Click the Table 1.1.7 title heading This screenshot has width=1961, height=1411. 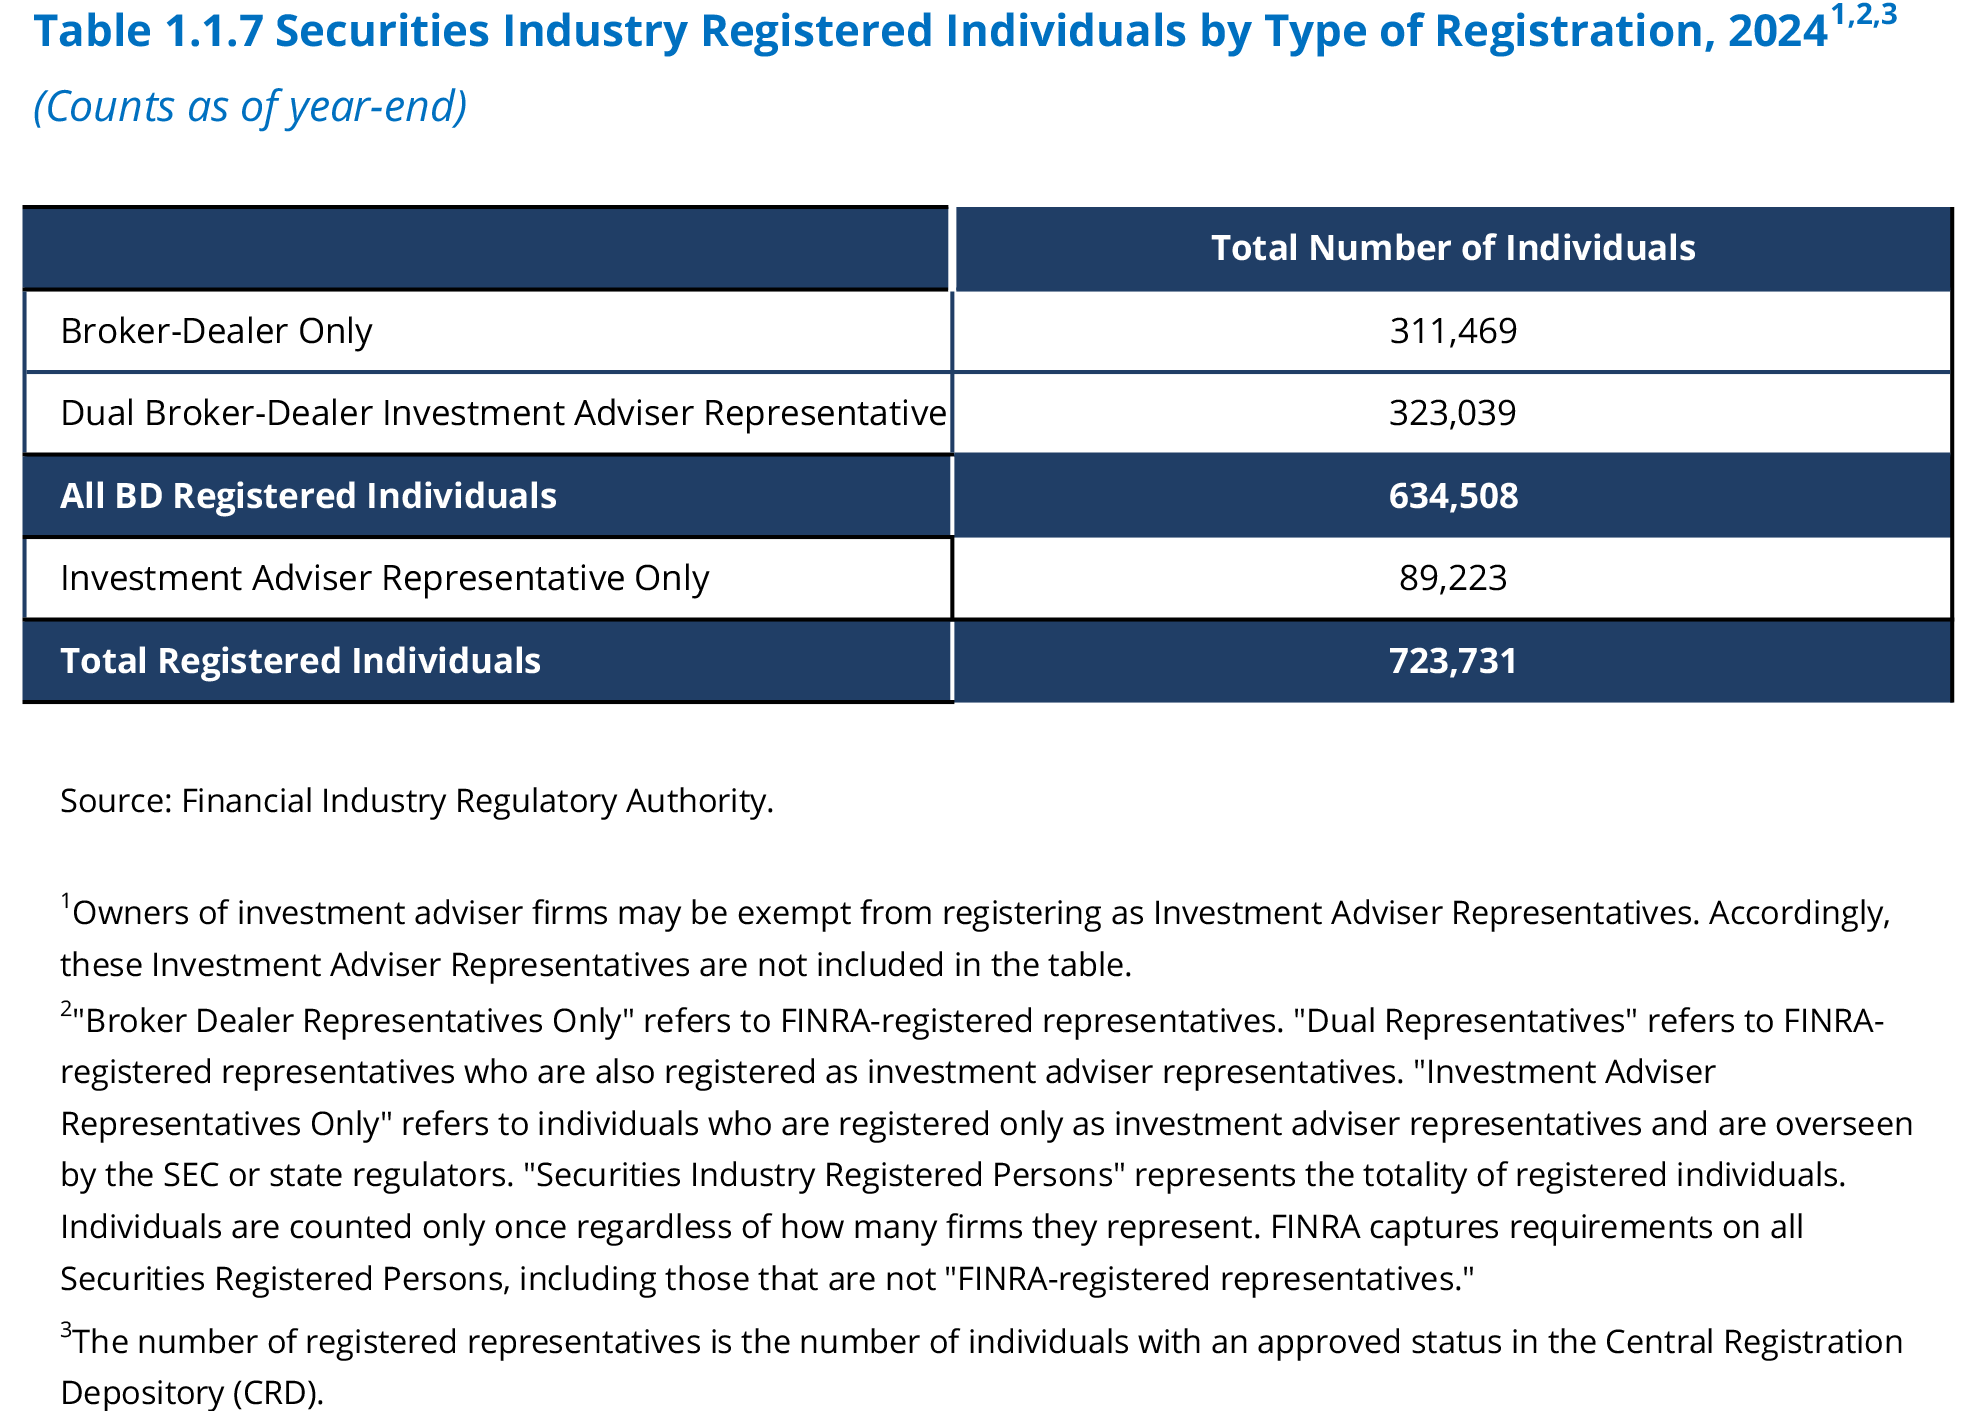pos(930,32)
